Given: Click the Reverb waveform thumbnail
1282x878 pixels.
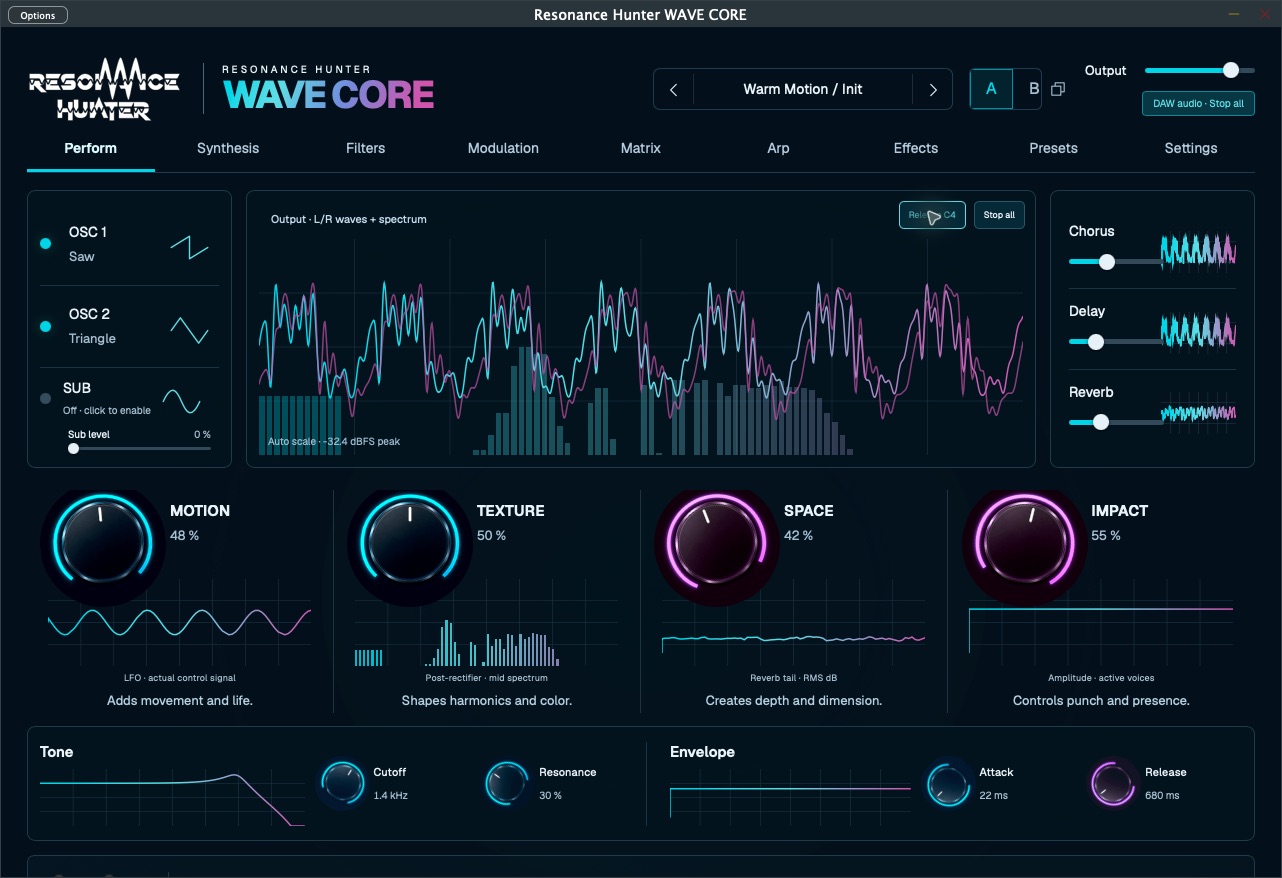Looking at the screenshot, I should 1198,412.
